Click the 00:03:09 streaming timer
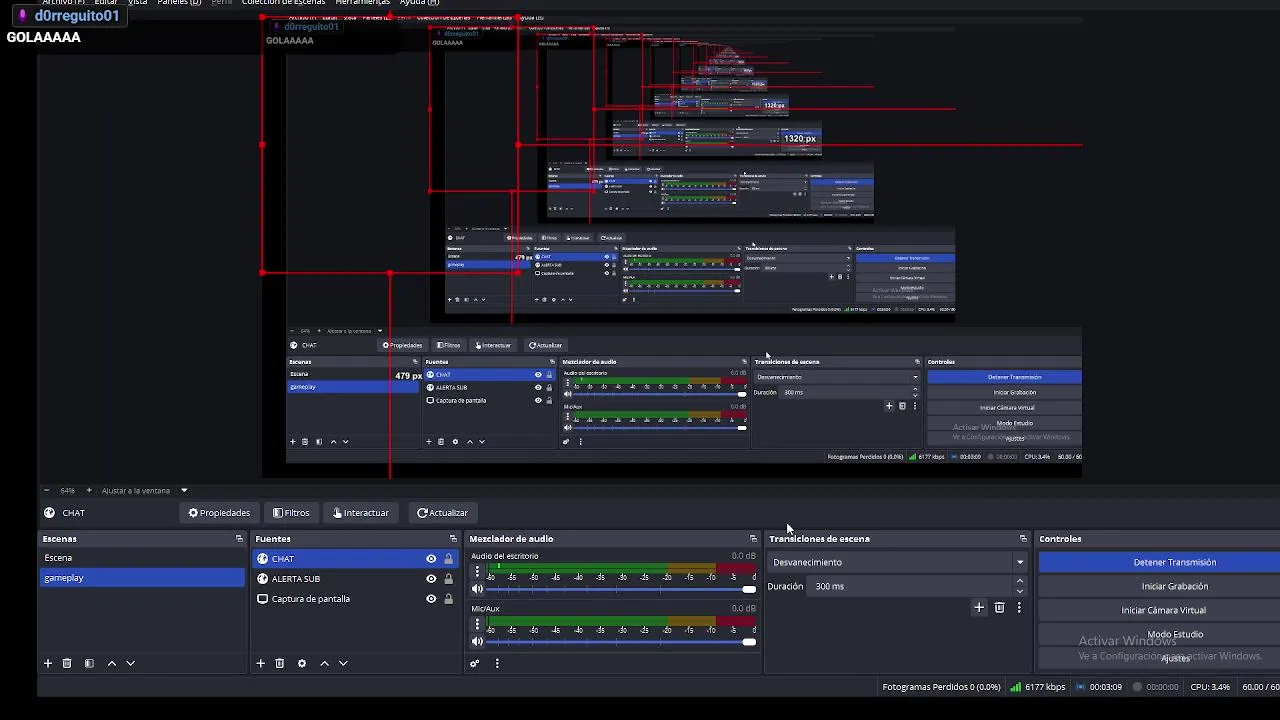1280x720 pixels. tap(1105, 687)
